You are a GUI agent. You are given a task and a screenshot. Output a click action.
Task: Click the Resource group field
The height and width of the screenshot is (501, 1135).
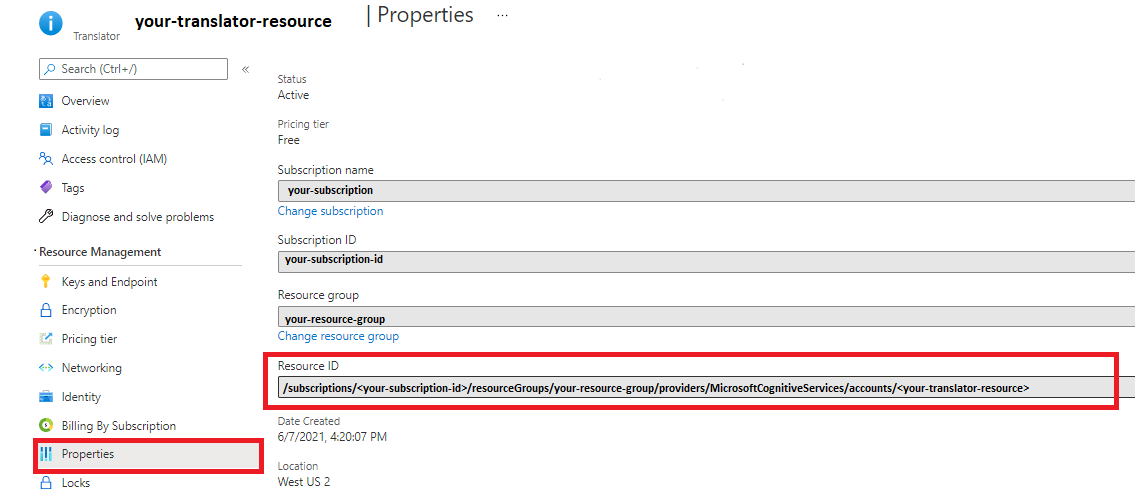[706, 317]
